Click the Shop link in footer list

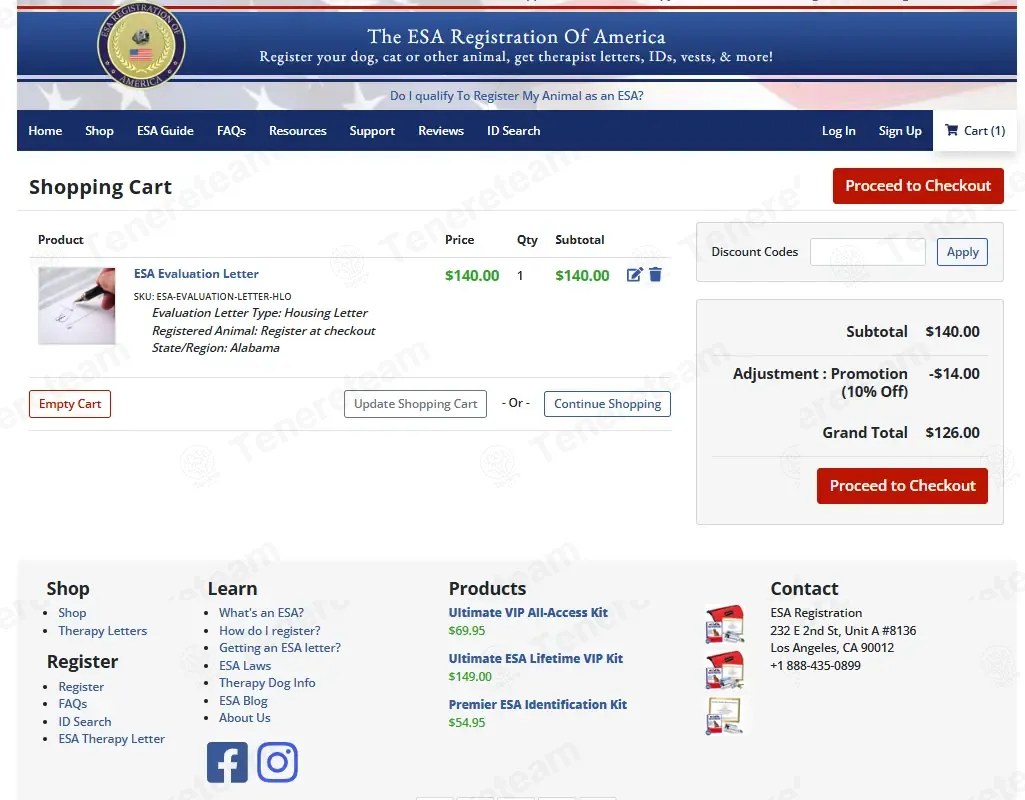pos(72,613)
